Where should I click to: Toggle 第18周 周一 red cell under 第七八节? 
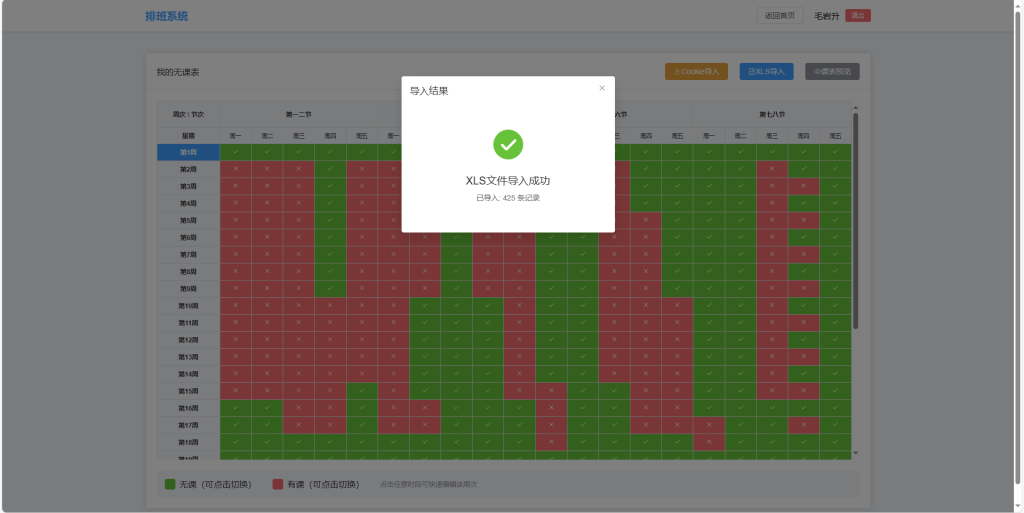(709, 441)
